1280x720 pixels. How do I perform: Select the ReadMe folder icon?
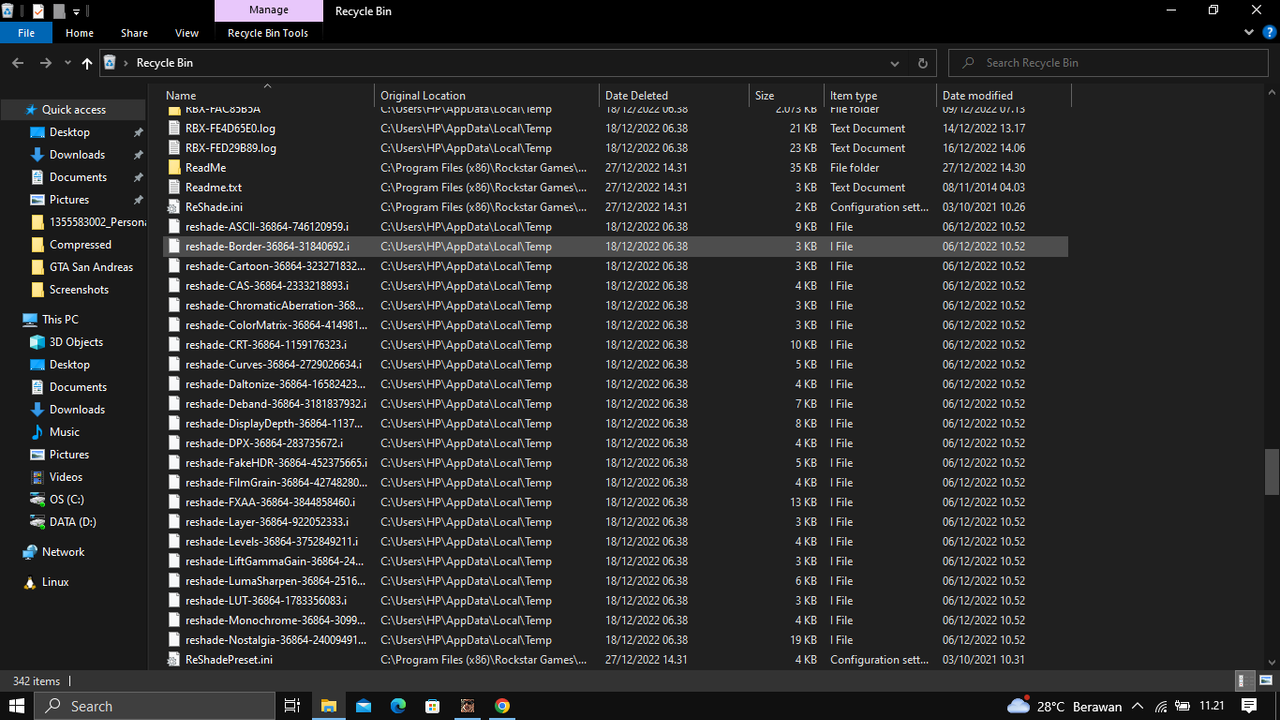click(174, 168)
